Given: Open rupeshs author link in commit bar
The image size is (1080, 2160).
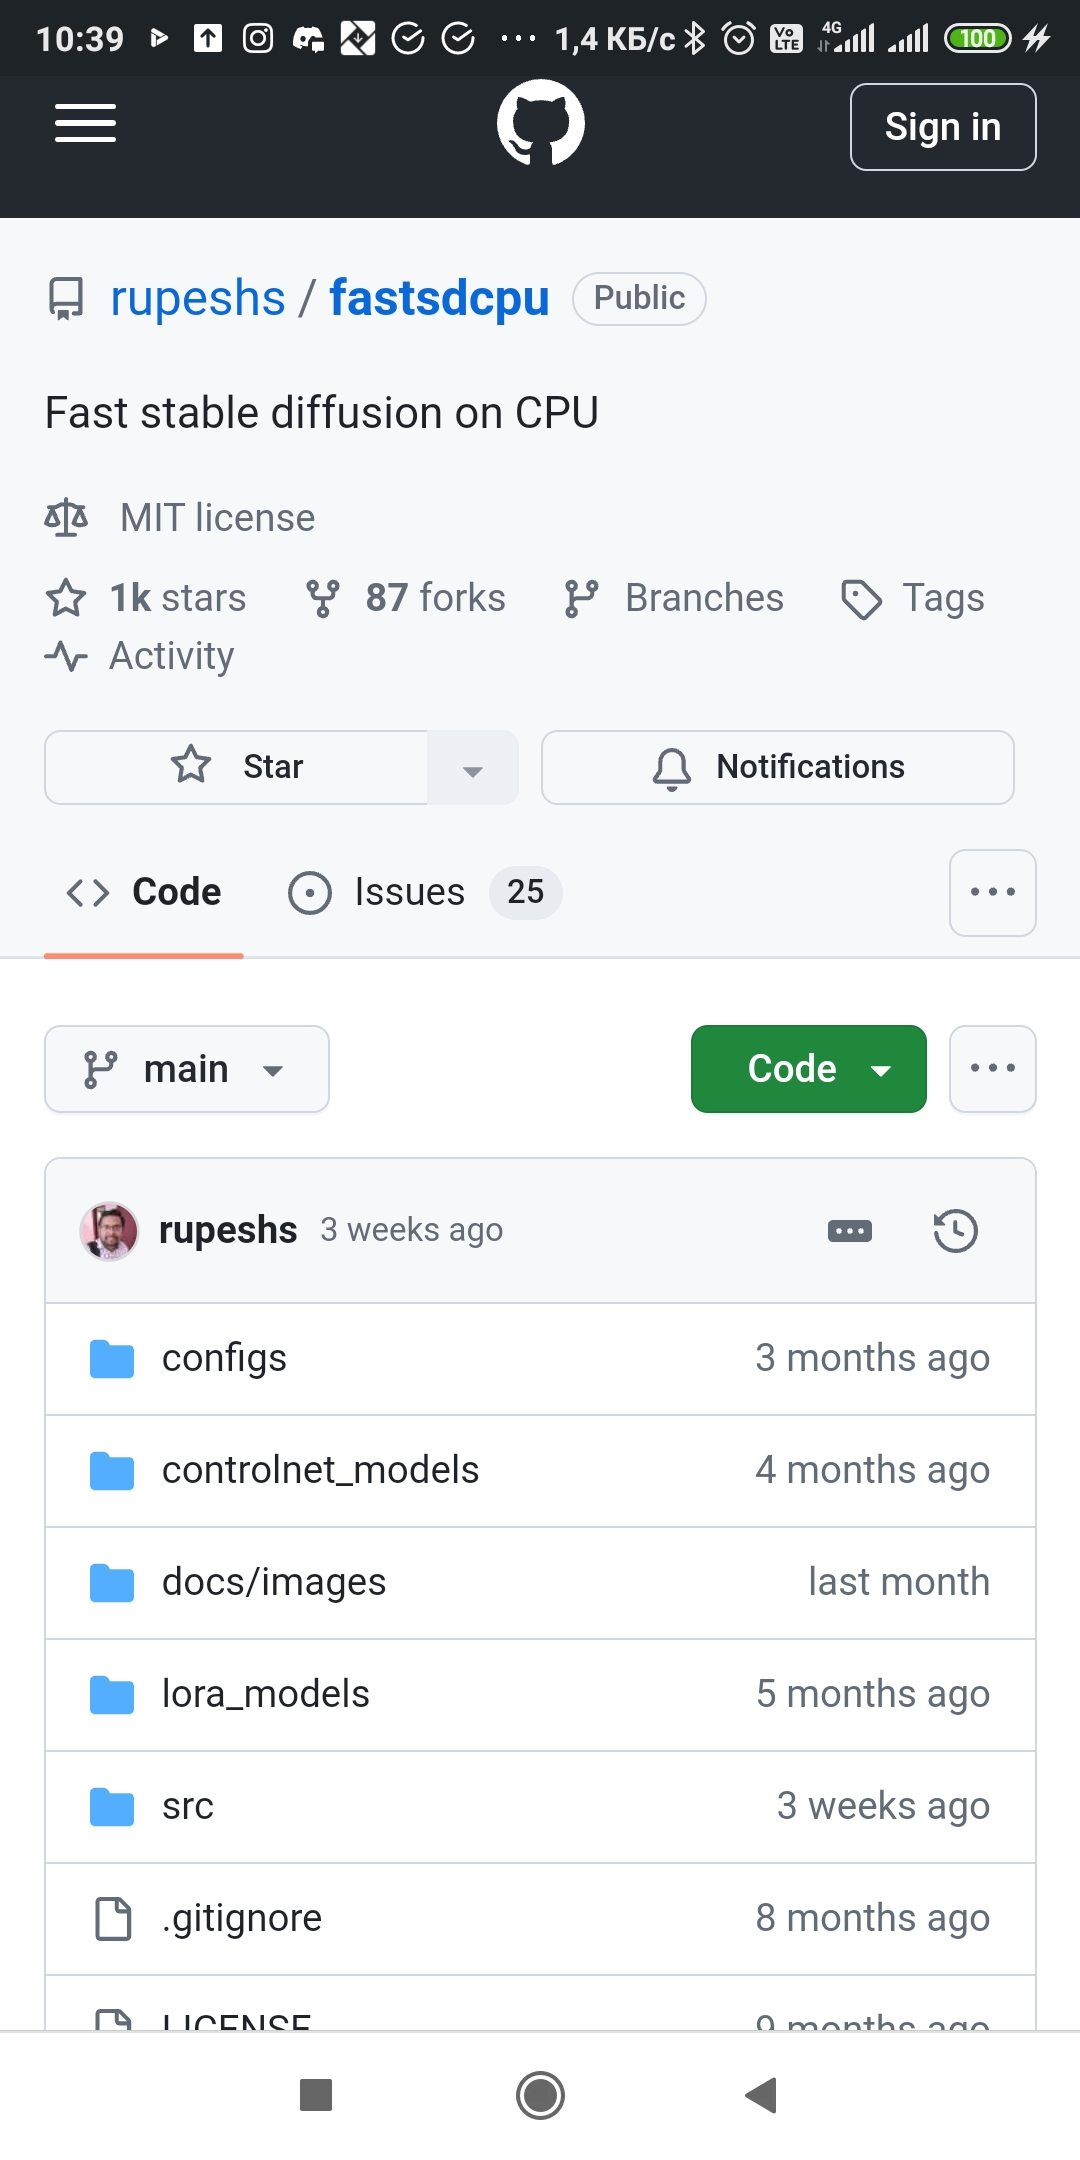Looking at the screenshot, I should coord(228,1230).
